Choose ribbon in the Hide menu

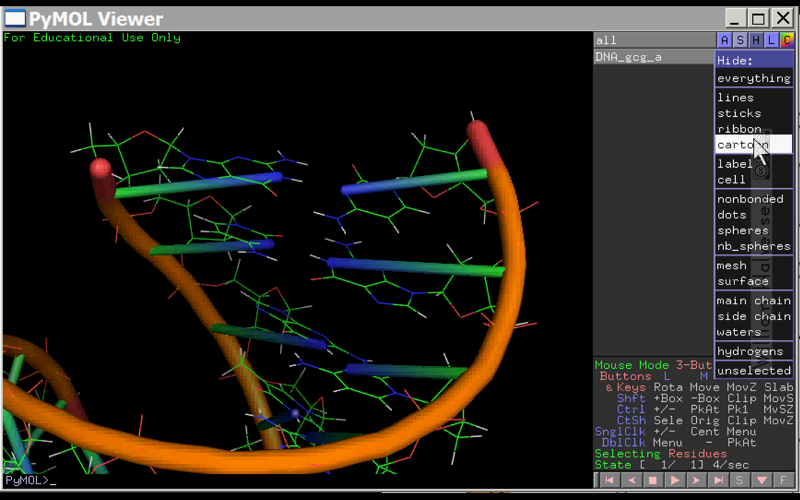click(754, 129)
